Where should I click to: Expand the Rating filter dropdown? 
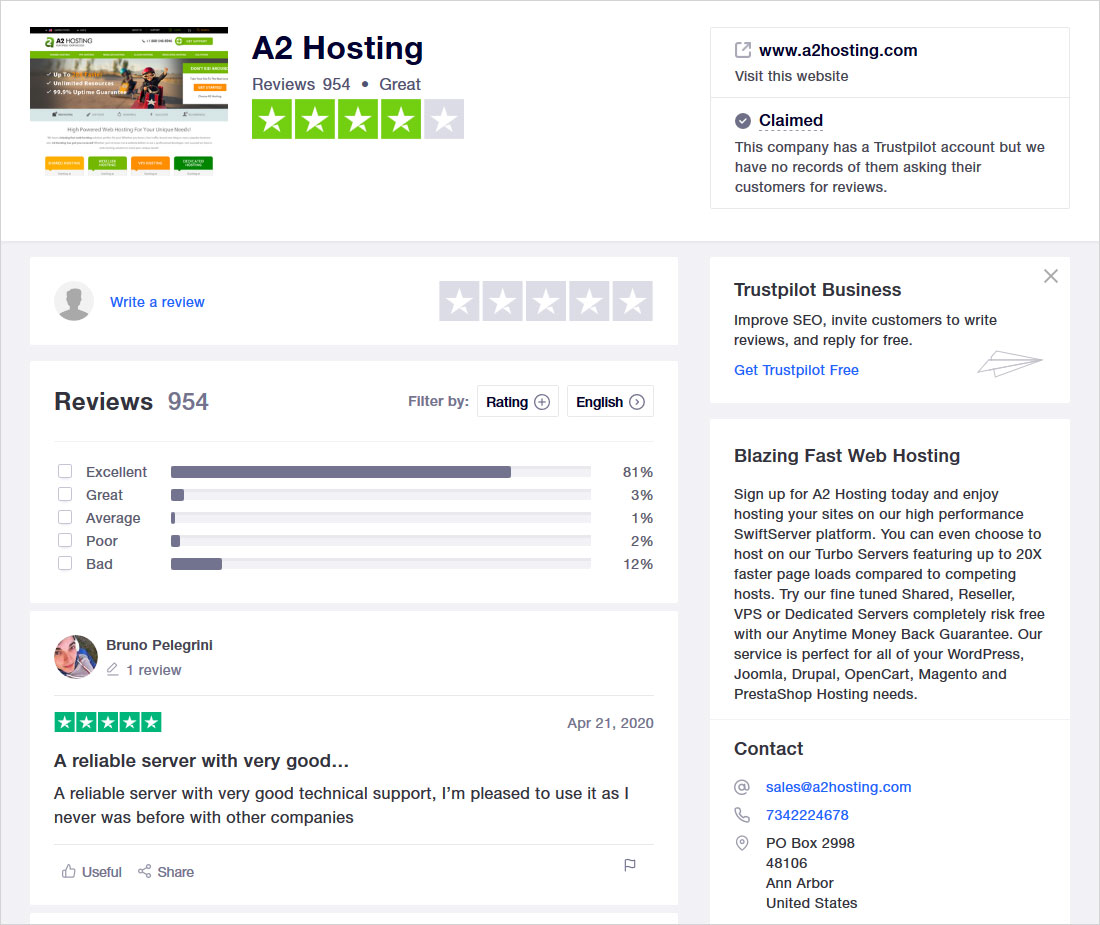point(517,402)
